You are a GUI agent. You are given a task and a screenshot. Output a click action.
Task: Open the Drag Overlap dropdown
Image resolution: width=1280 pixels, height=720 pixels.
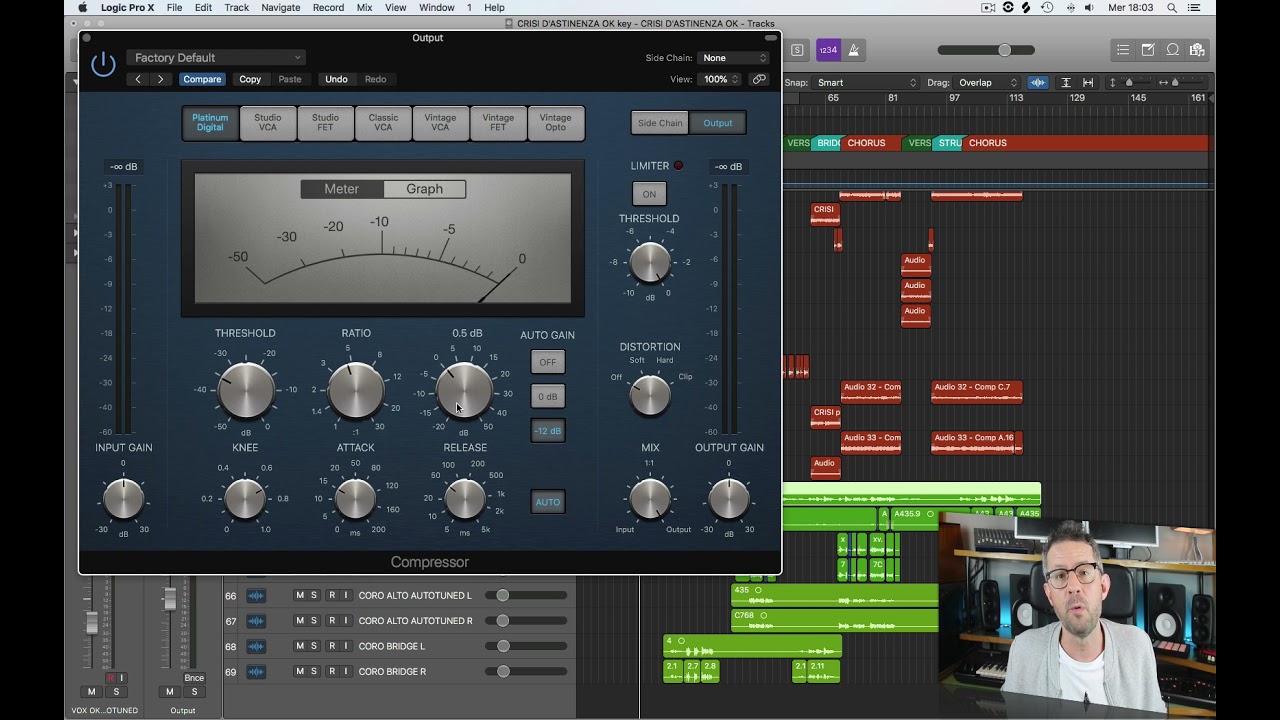(988, 83)
